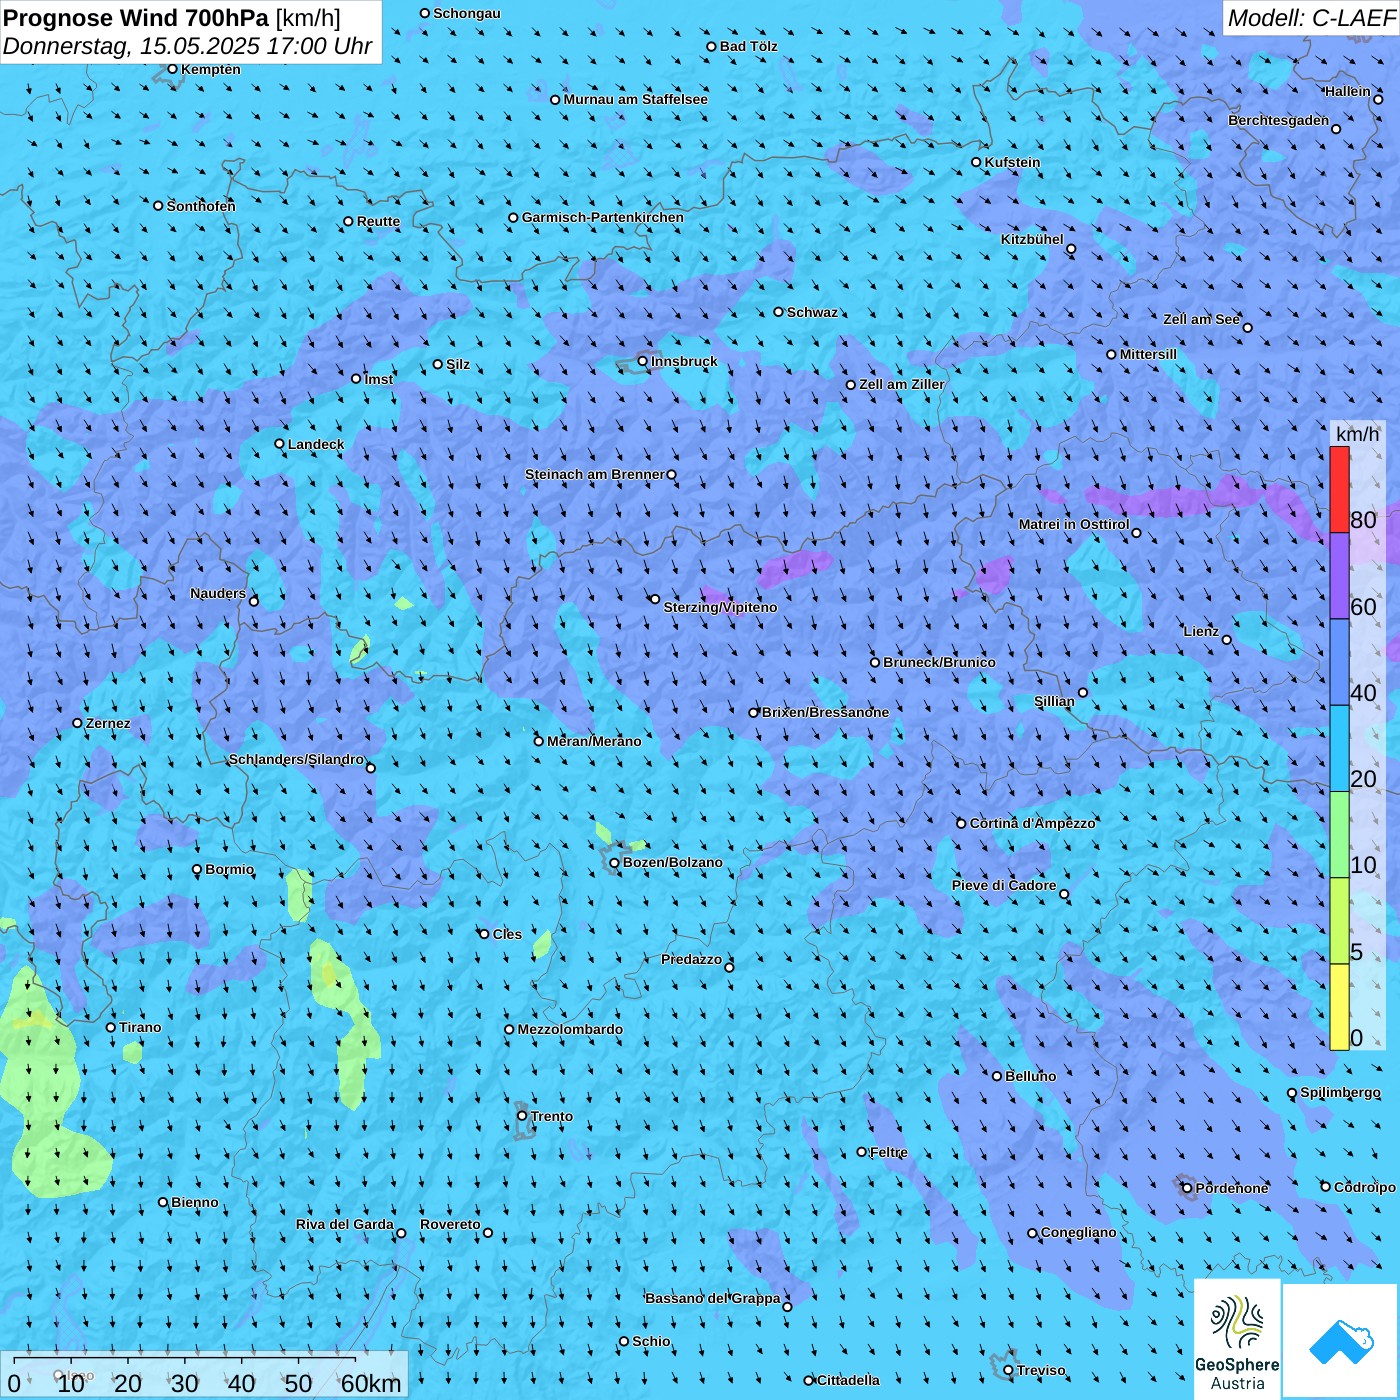Click the '60km' scale bar label
The image size is (1400, 1400).
371,1383
